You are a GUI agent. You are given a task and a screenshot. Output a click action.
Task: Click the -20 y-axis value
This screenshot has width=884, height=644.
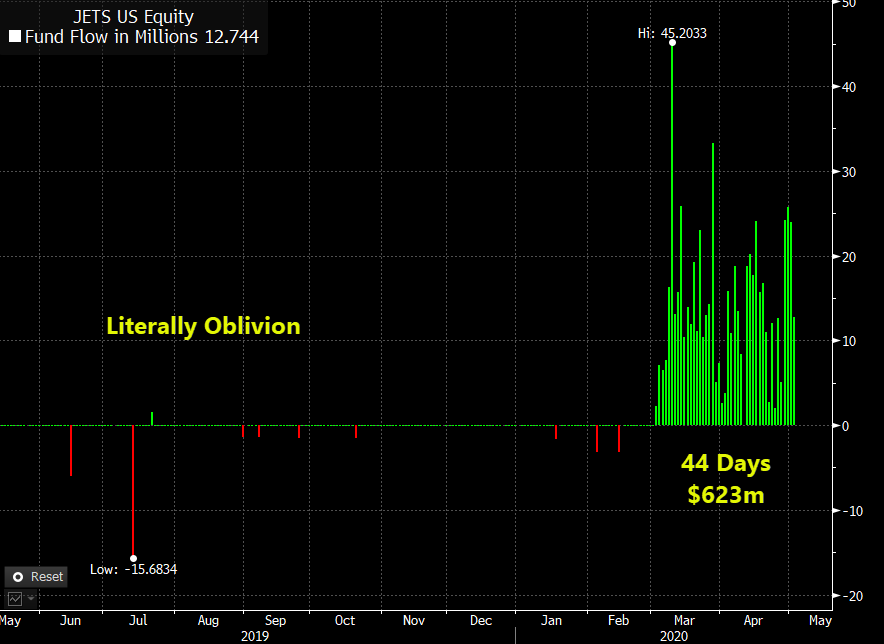pyautogui.click(x=852, y=596)
